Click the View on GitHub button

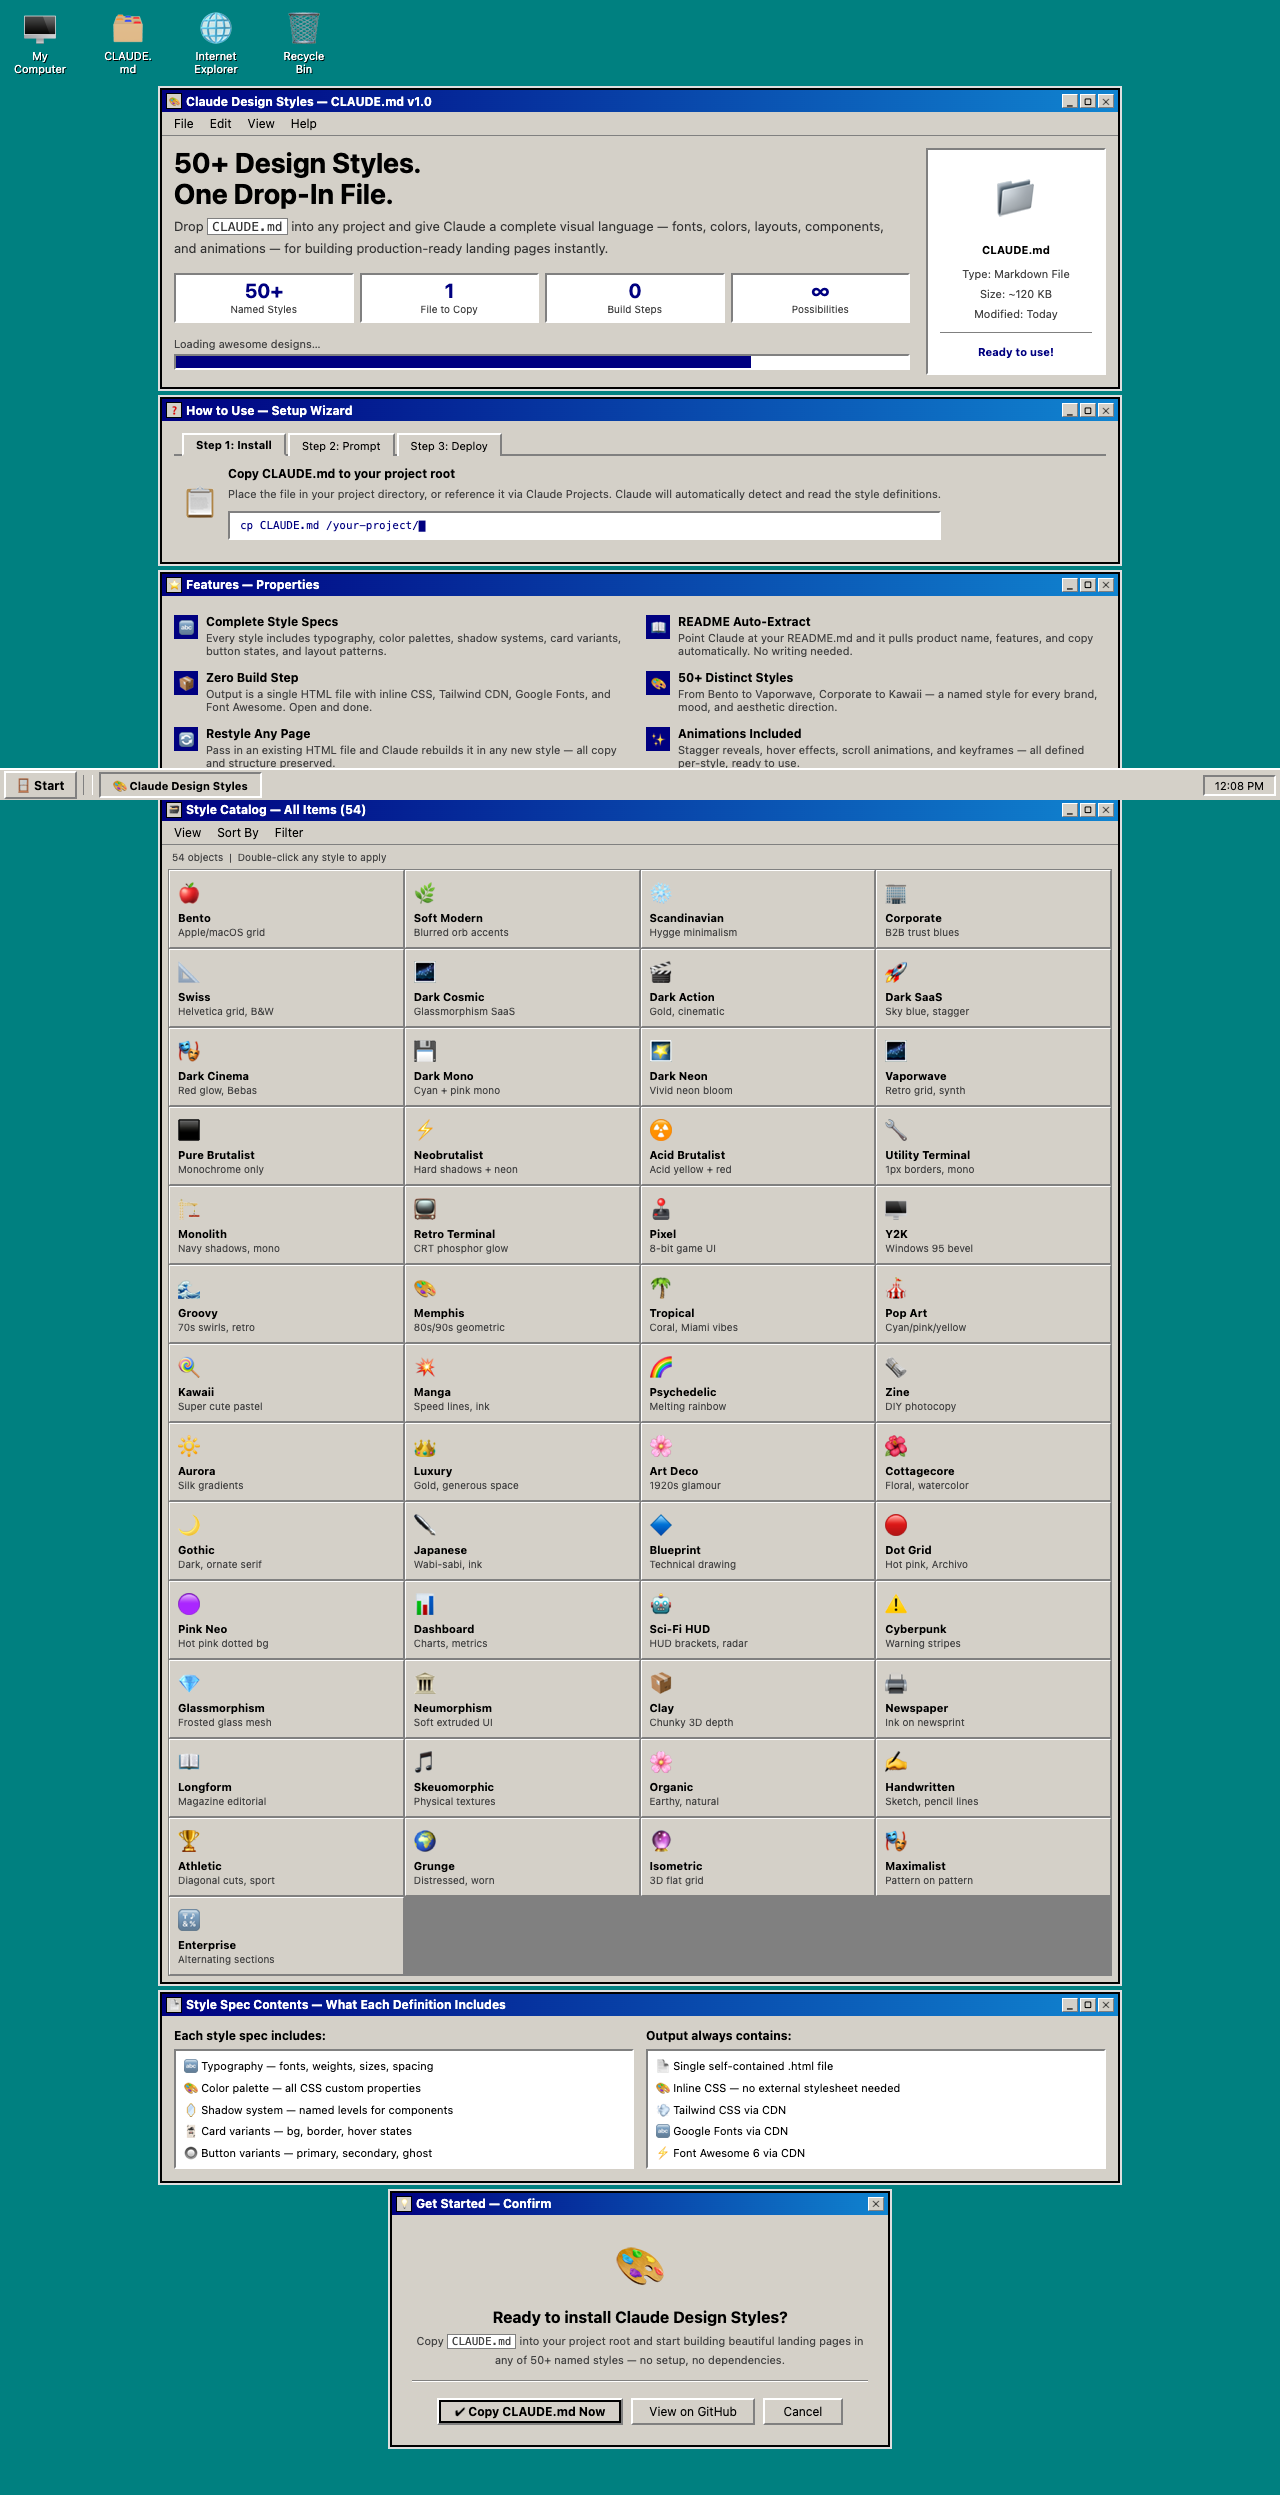point(693,2412)
